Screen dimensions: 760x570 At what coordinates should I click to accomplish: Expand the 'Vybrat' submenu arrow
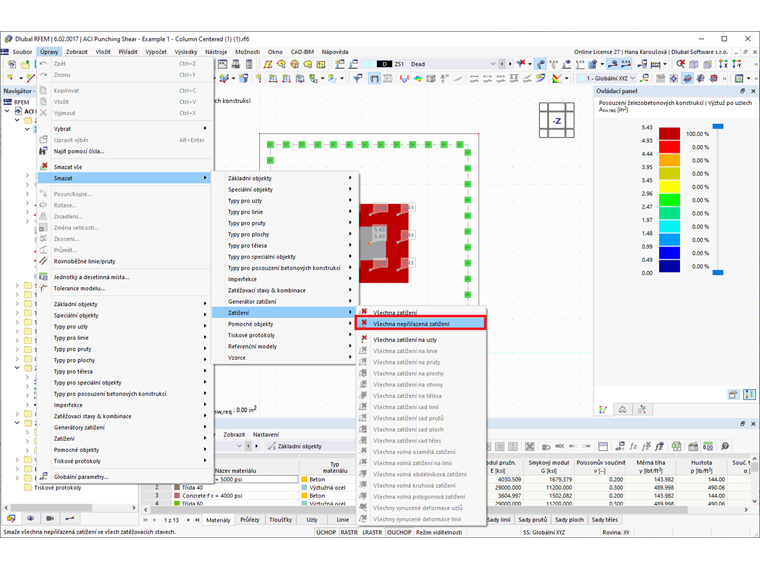tap(205, 128)
